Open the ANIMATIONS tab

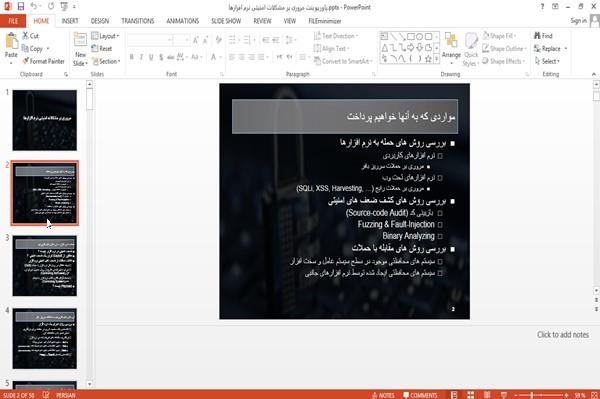coord(183,21)
